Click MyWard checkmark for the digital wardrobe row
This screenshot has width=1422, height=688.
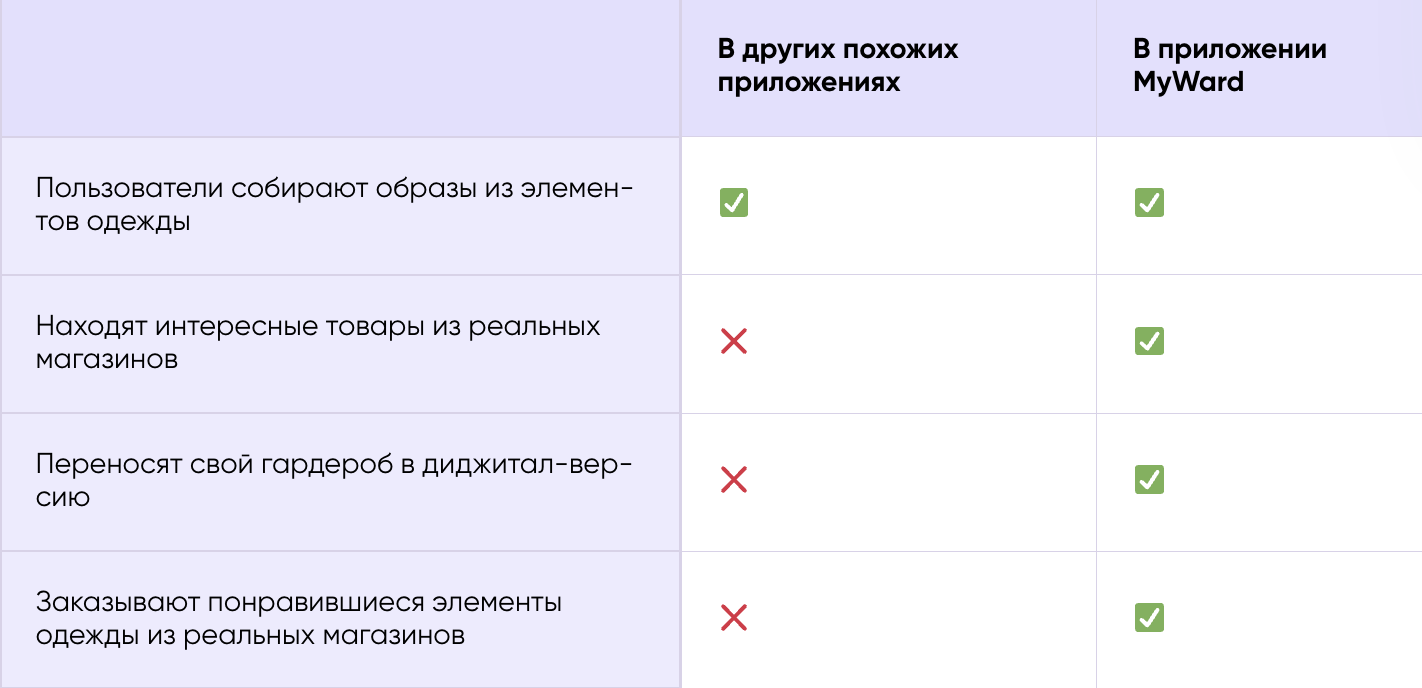[1149, 479]
